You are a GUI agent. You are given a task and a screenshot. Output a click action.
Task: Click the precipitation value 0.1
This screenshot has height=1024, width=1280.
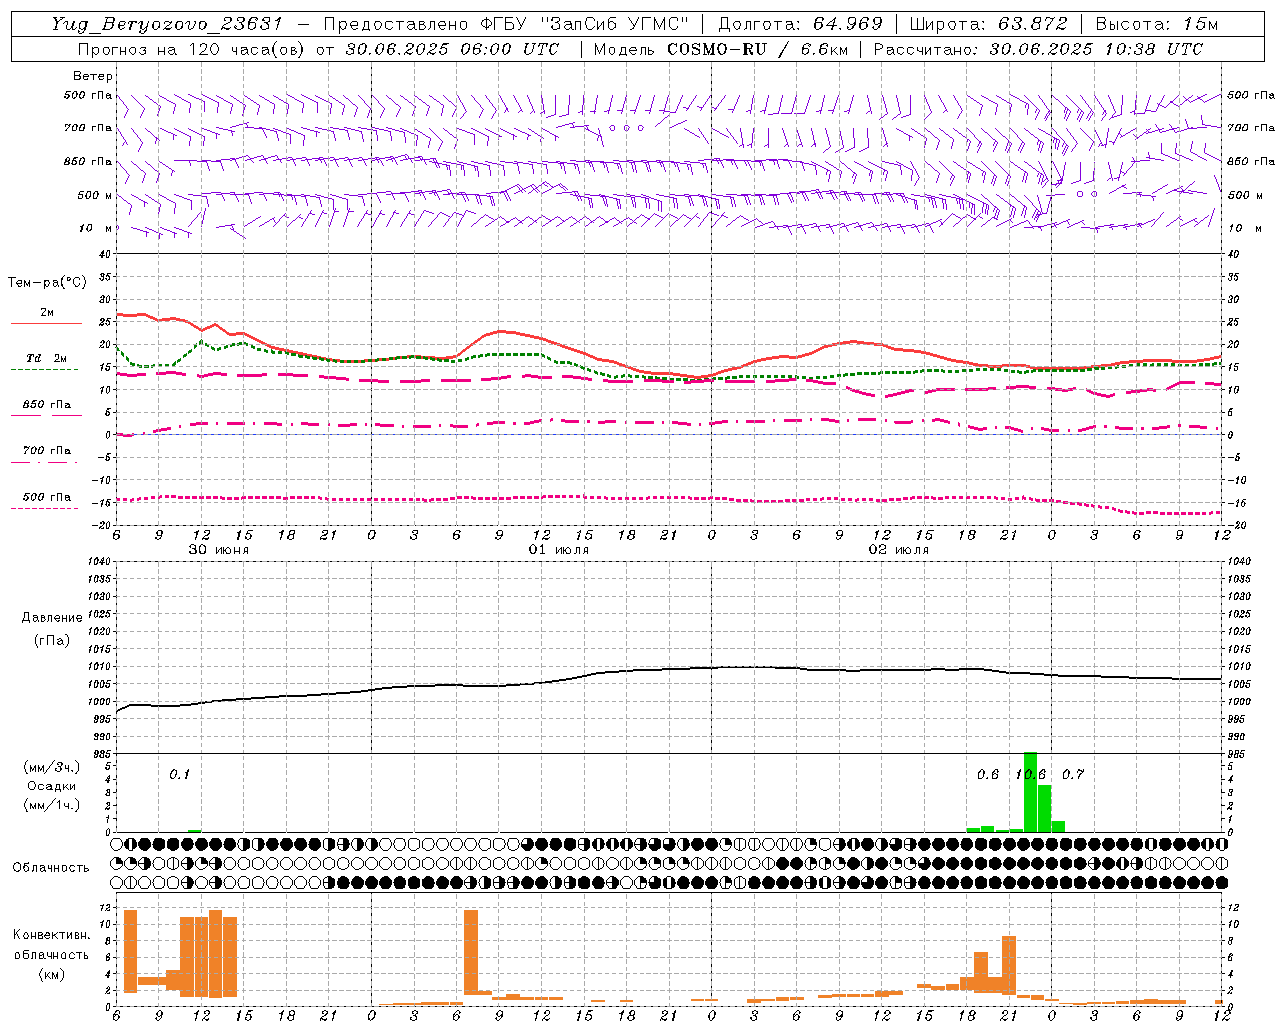179,774
